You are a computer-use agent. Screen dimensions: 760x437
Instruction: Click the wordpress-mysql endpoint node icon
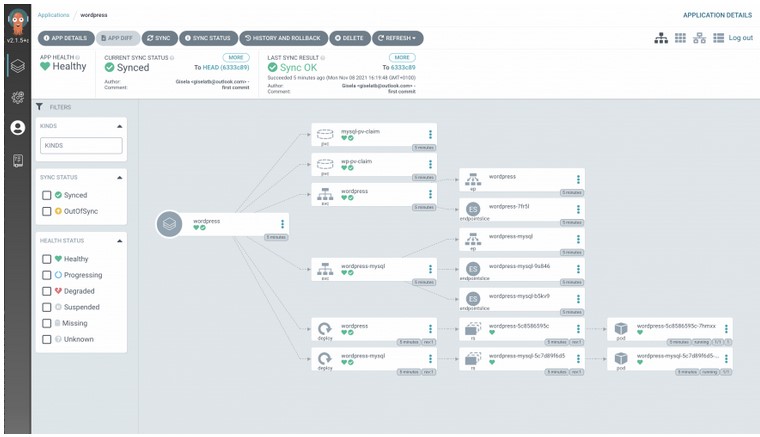click(473, 239)
